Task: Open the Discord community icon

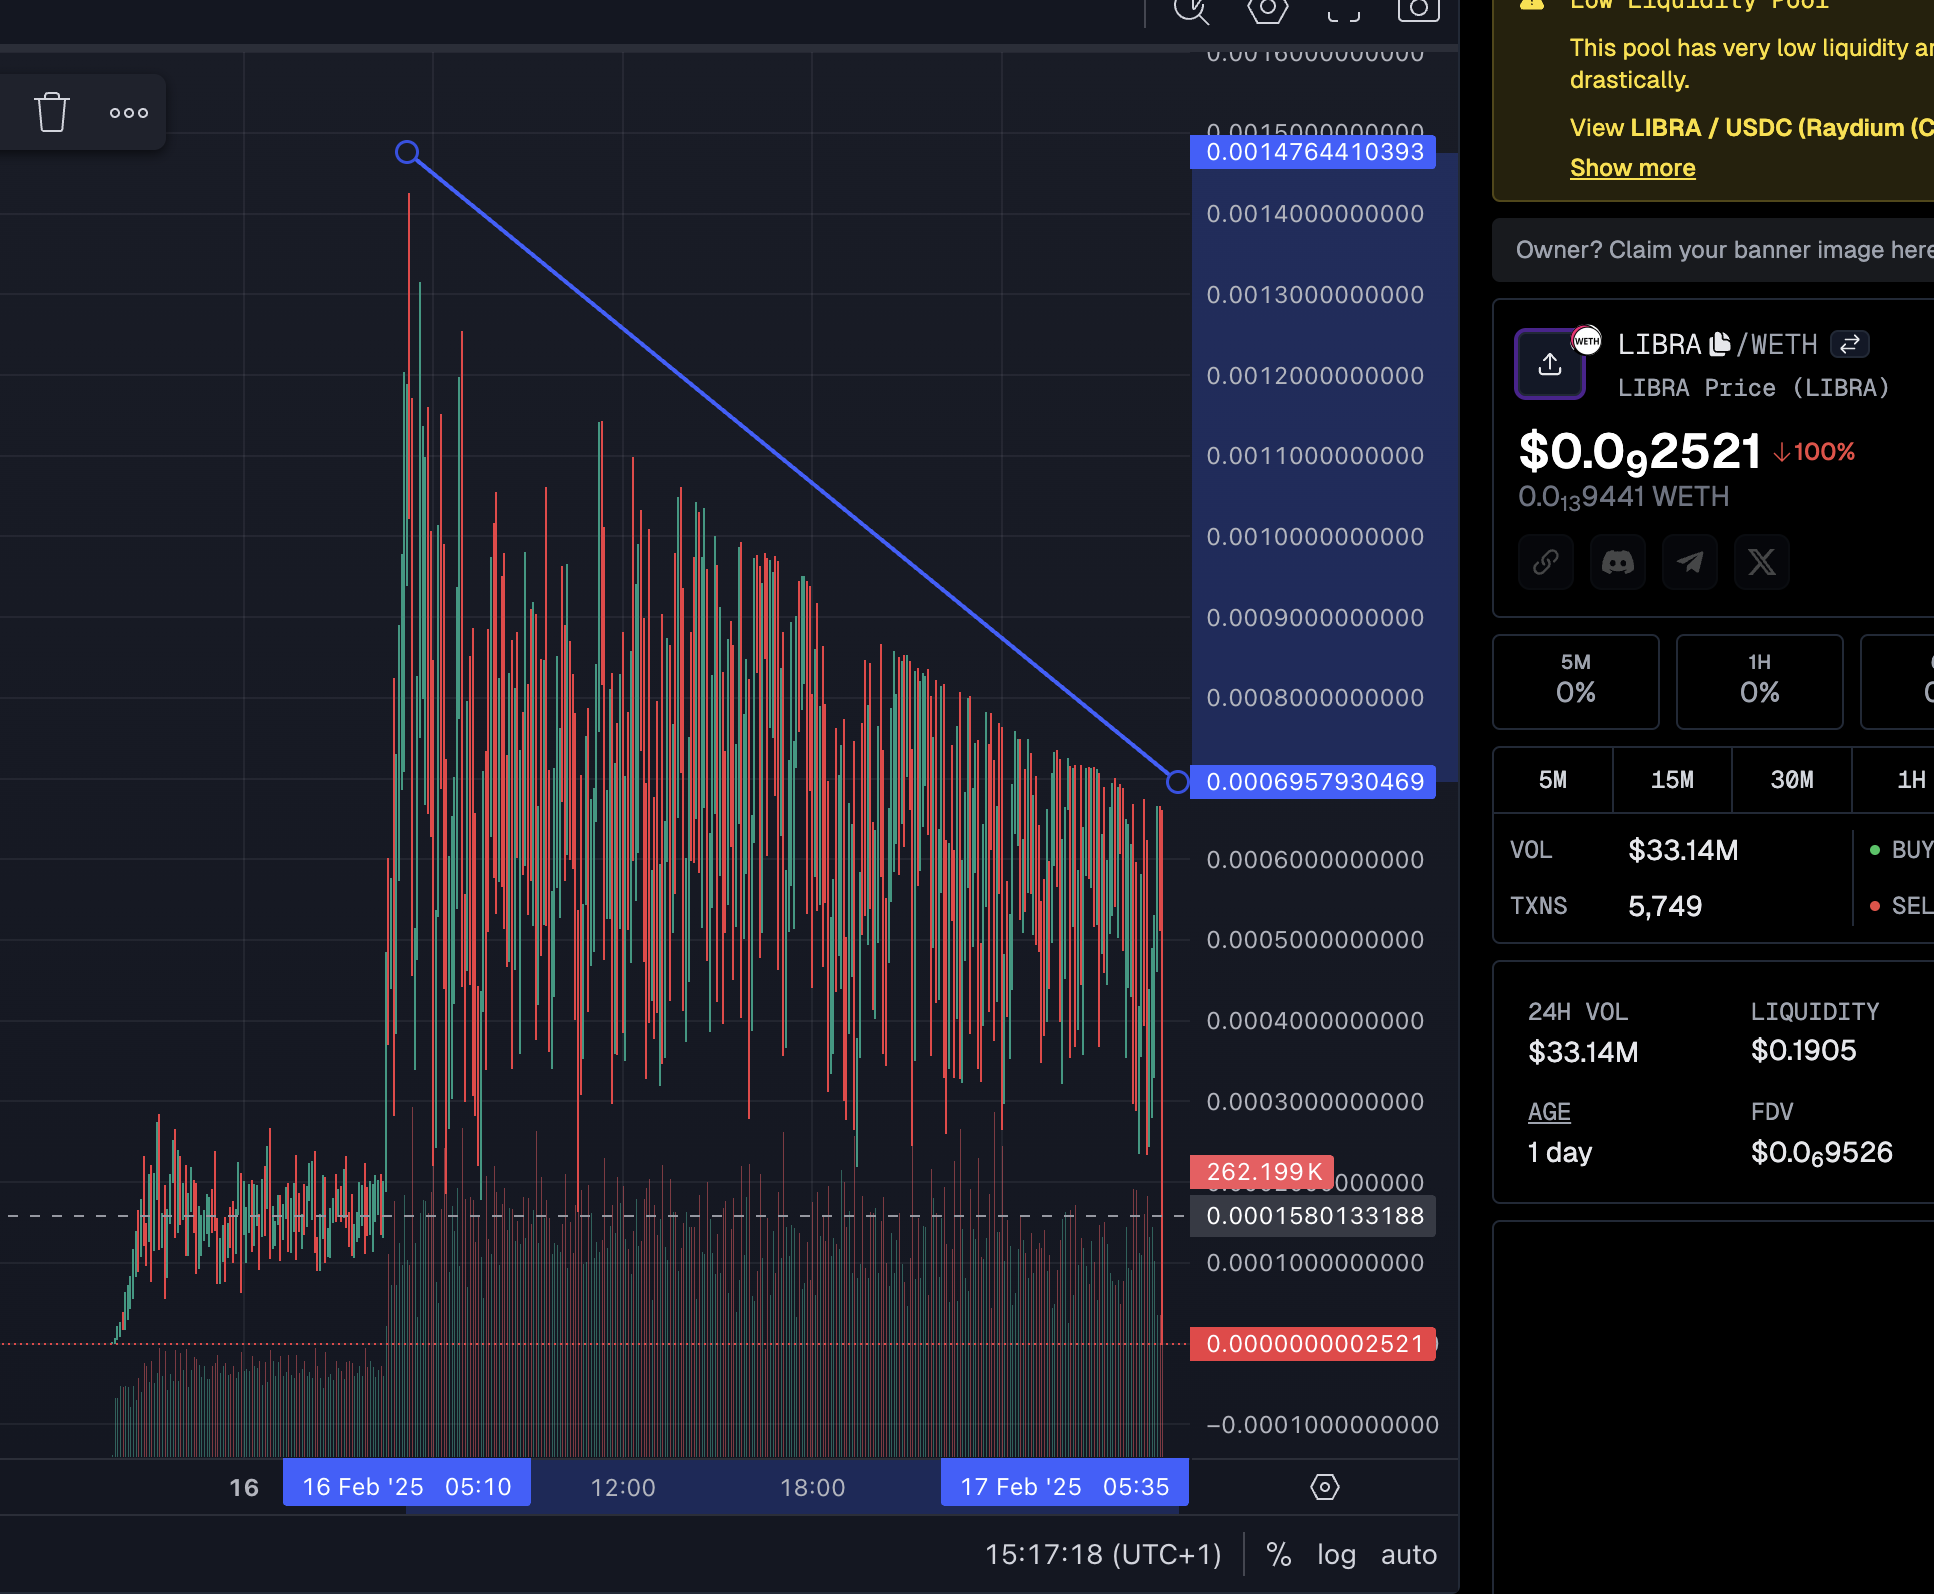Action: click(1618, 562)
